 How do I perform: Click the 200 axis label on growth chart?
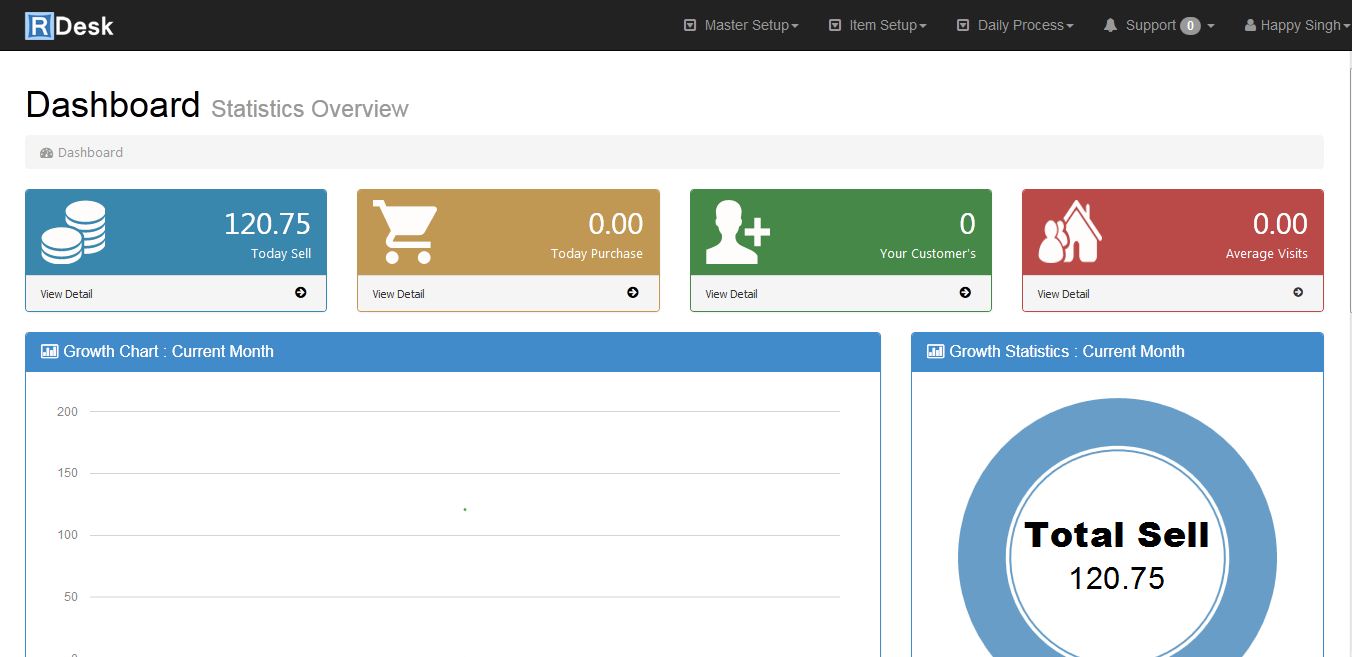click(x=67, y=411)
